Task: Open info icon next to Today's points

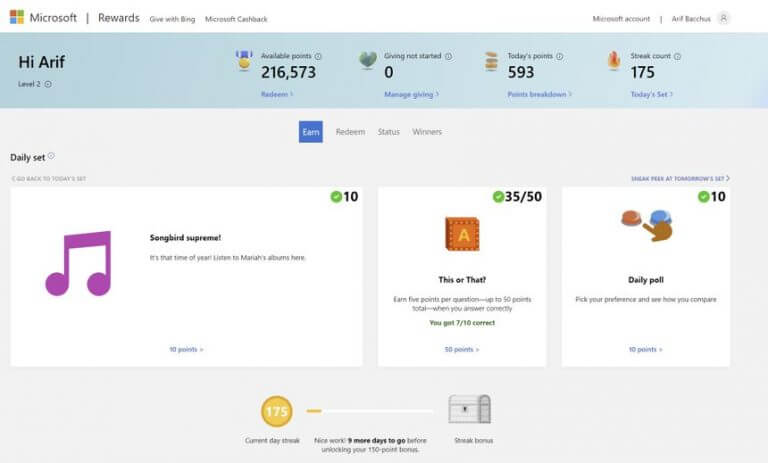Action: click(x=560, y=56)
